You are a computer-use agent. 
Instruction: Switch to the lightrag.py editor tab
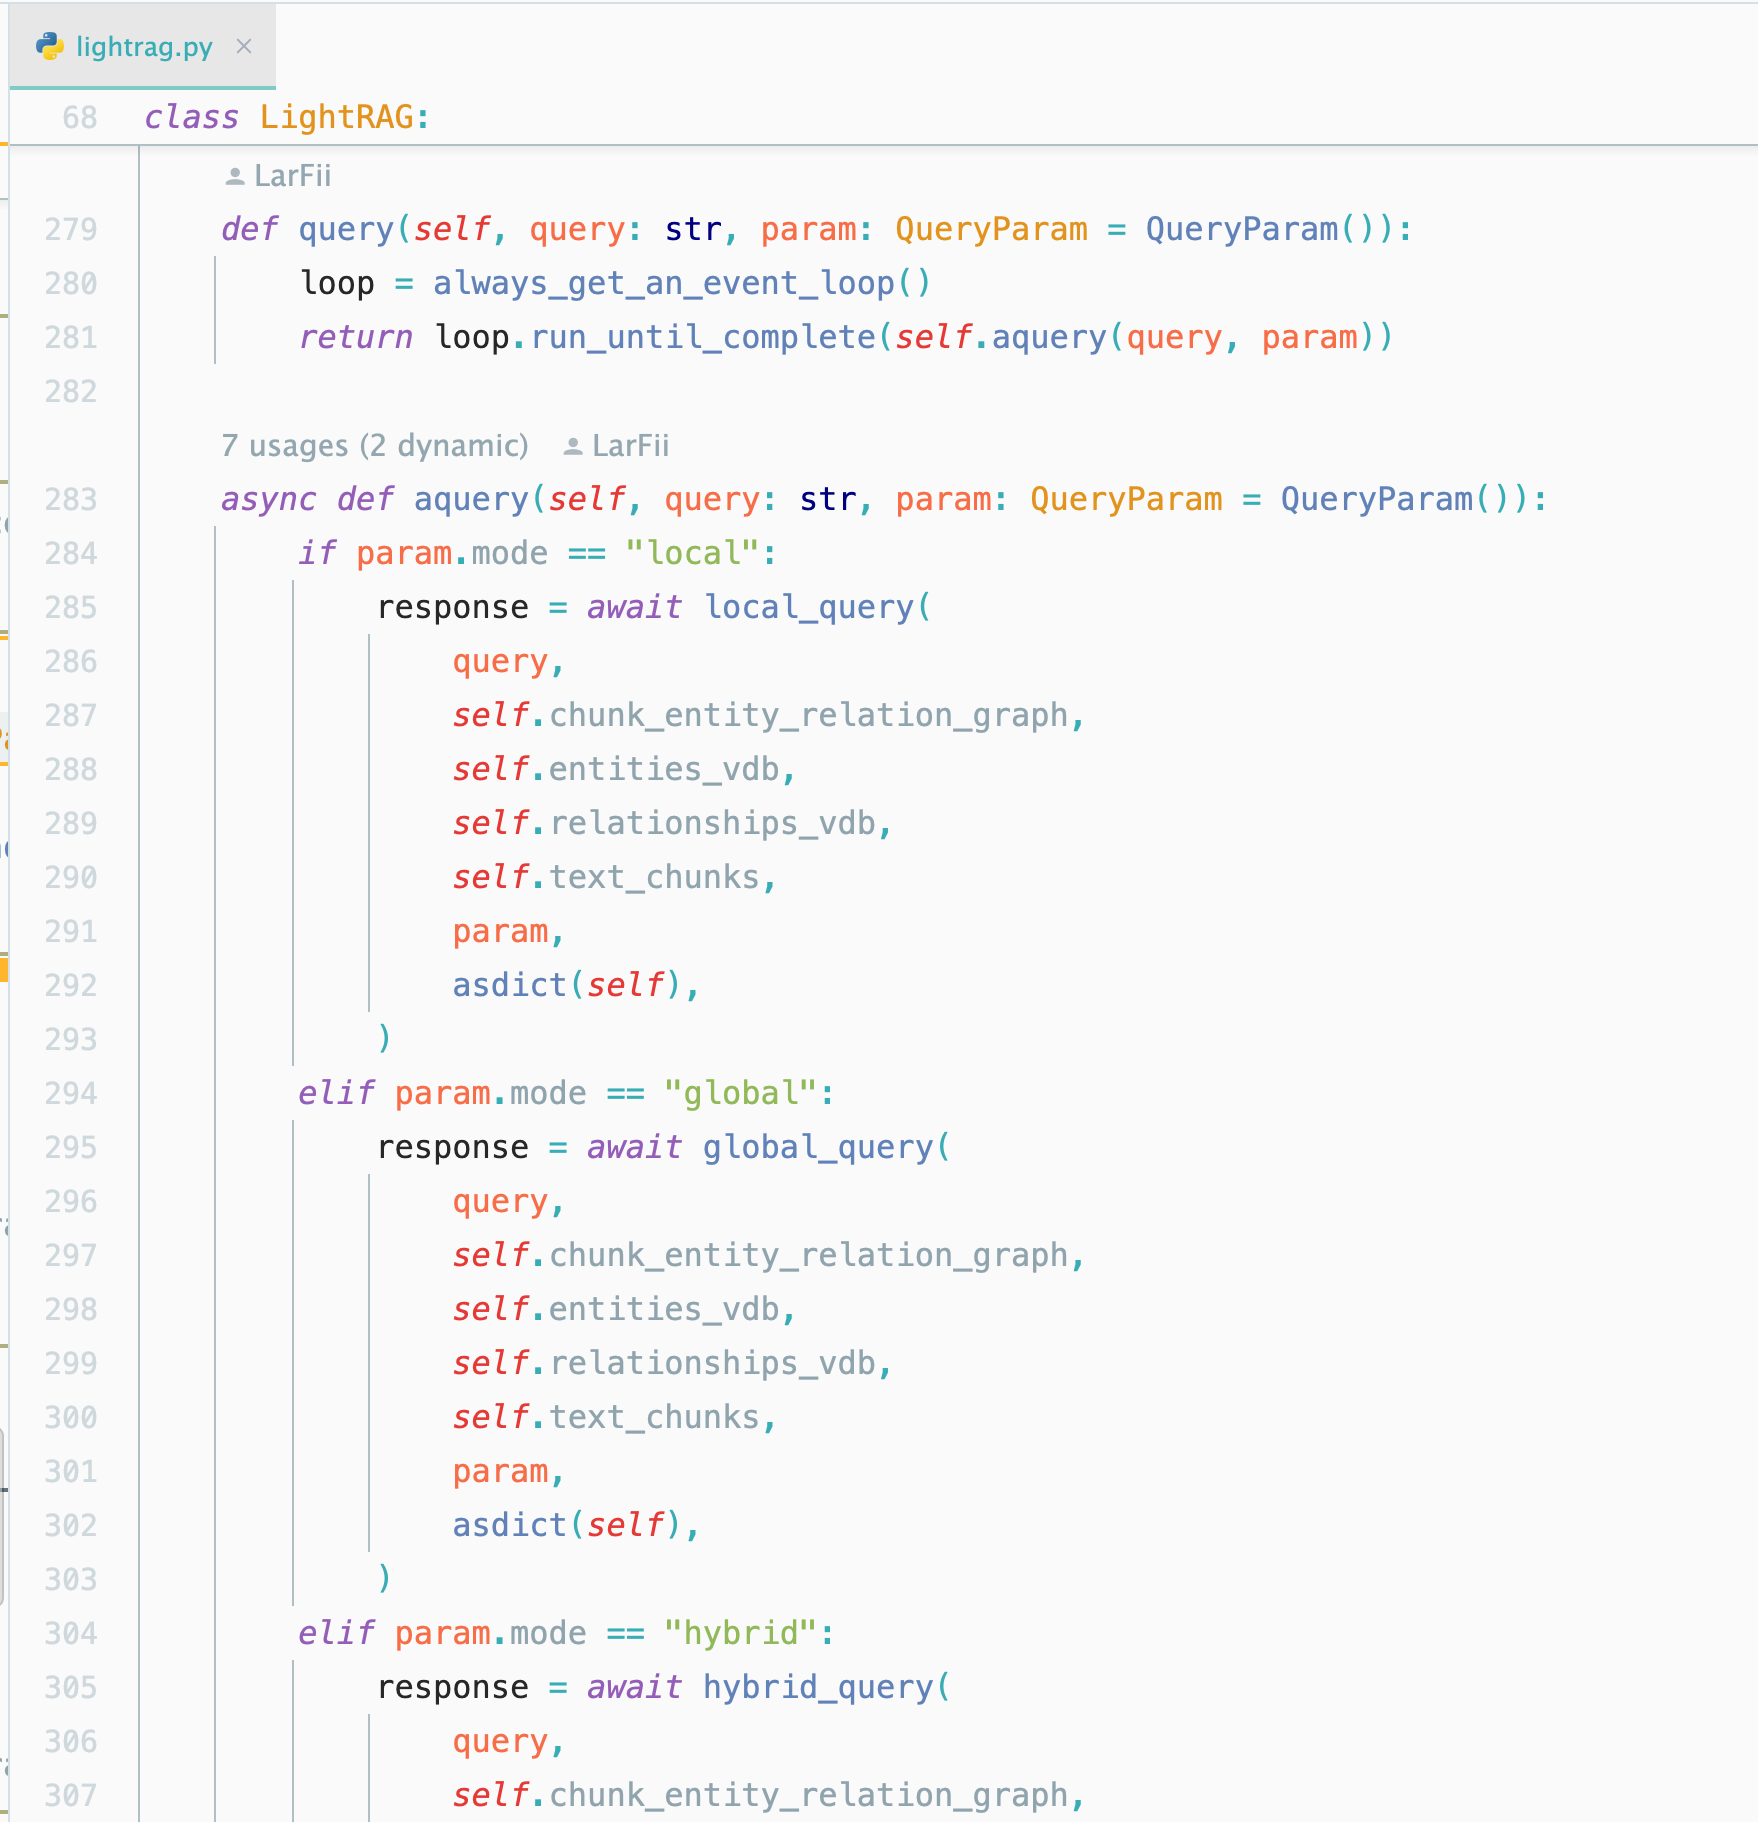(x=142, y=47)
